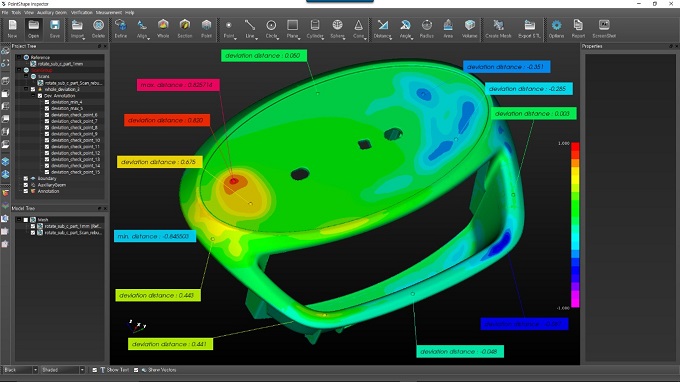Screen dimensions: 680x382
Task: Toggle the Show Text checkbox
Action: 95,370
